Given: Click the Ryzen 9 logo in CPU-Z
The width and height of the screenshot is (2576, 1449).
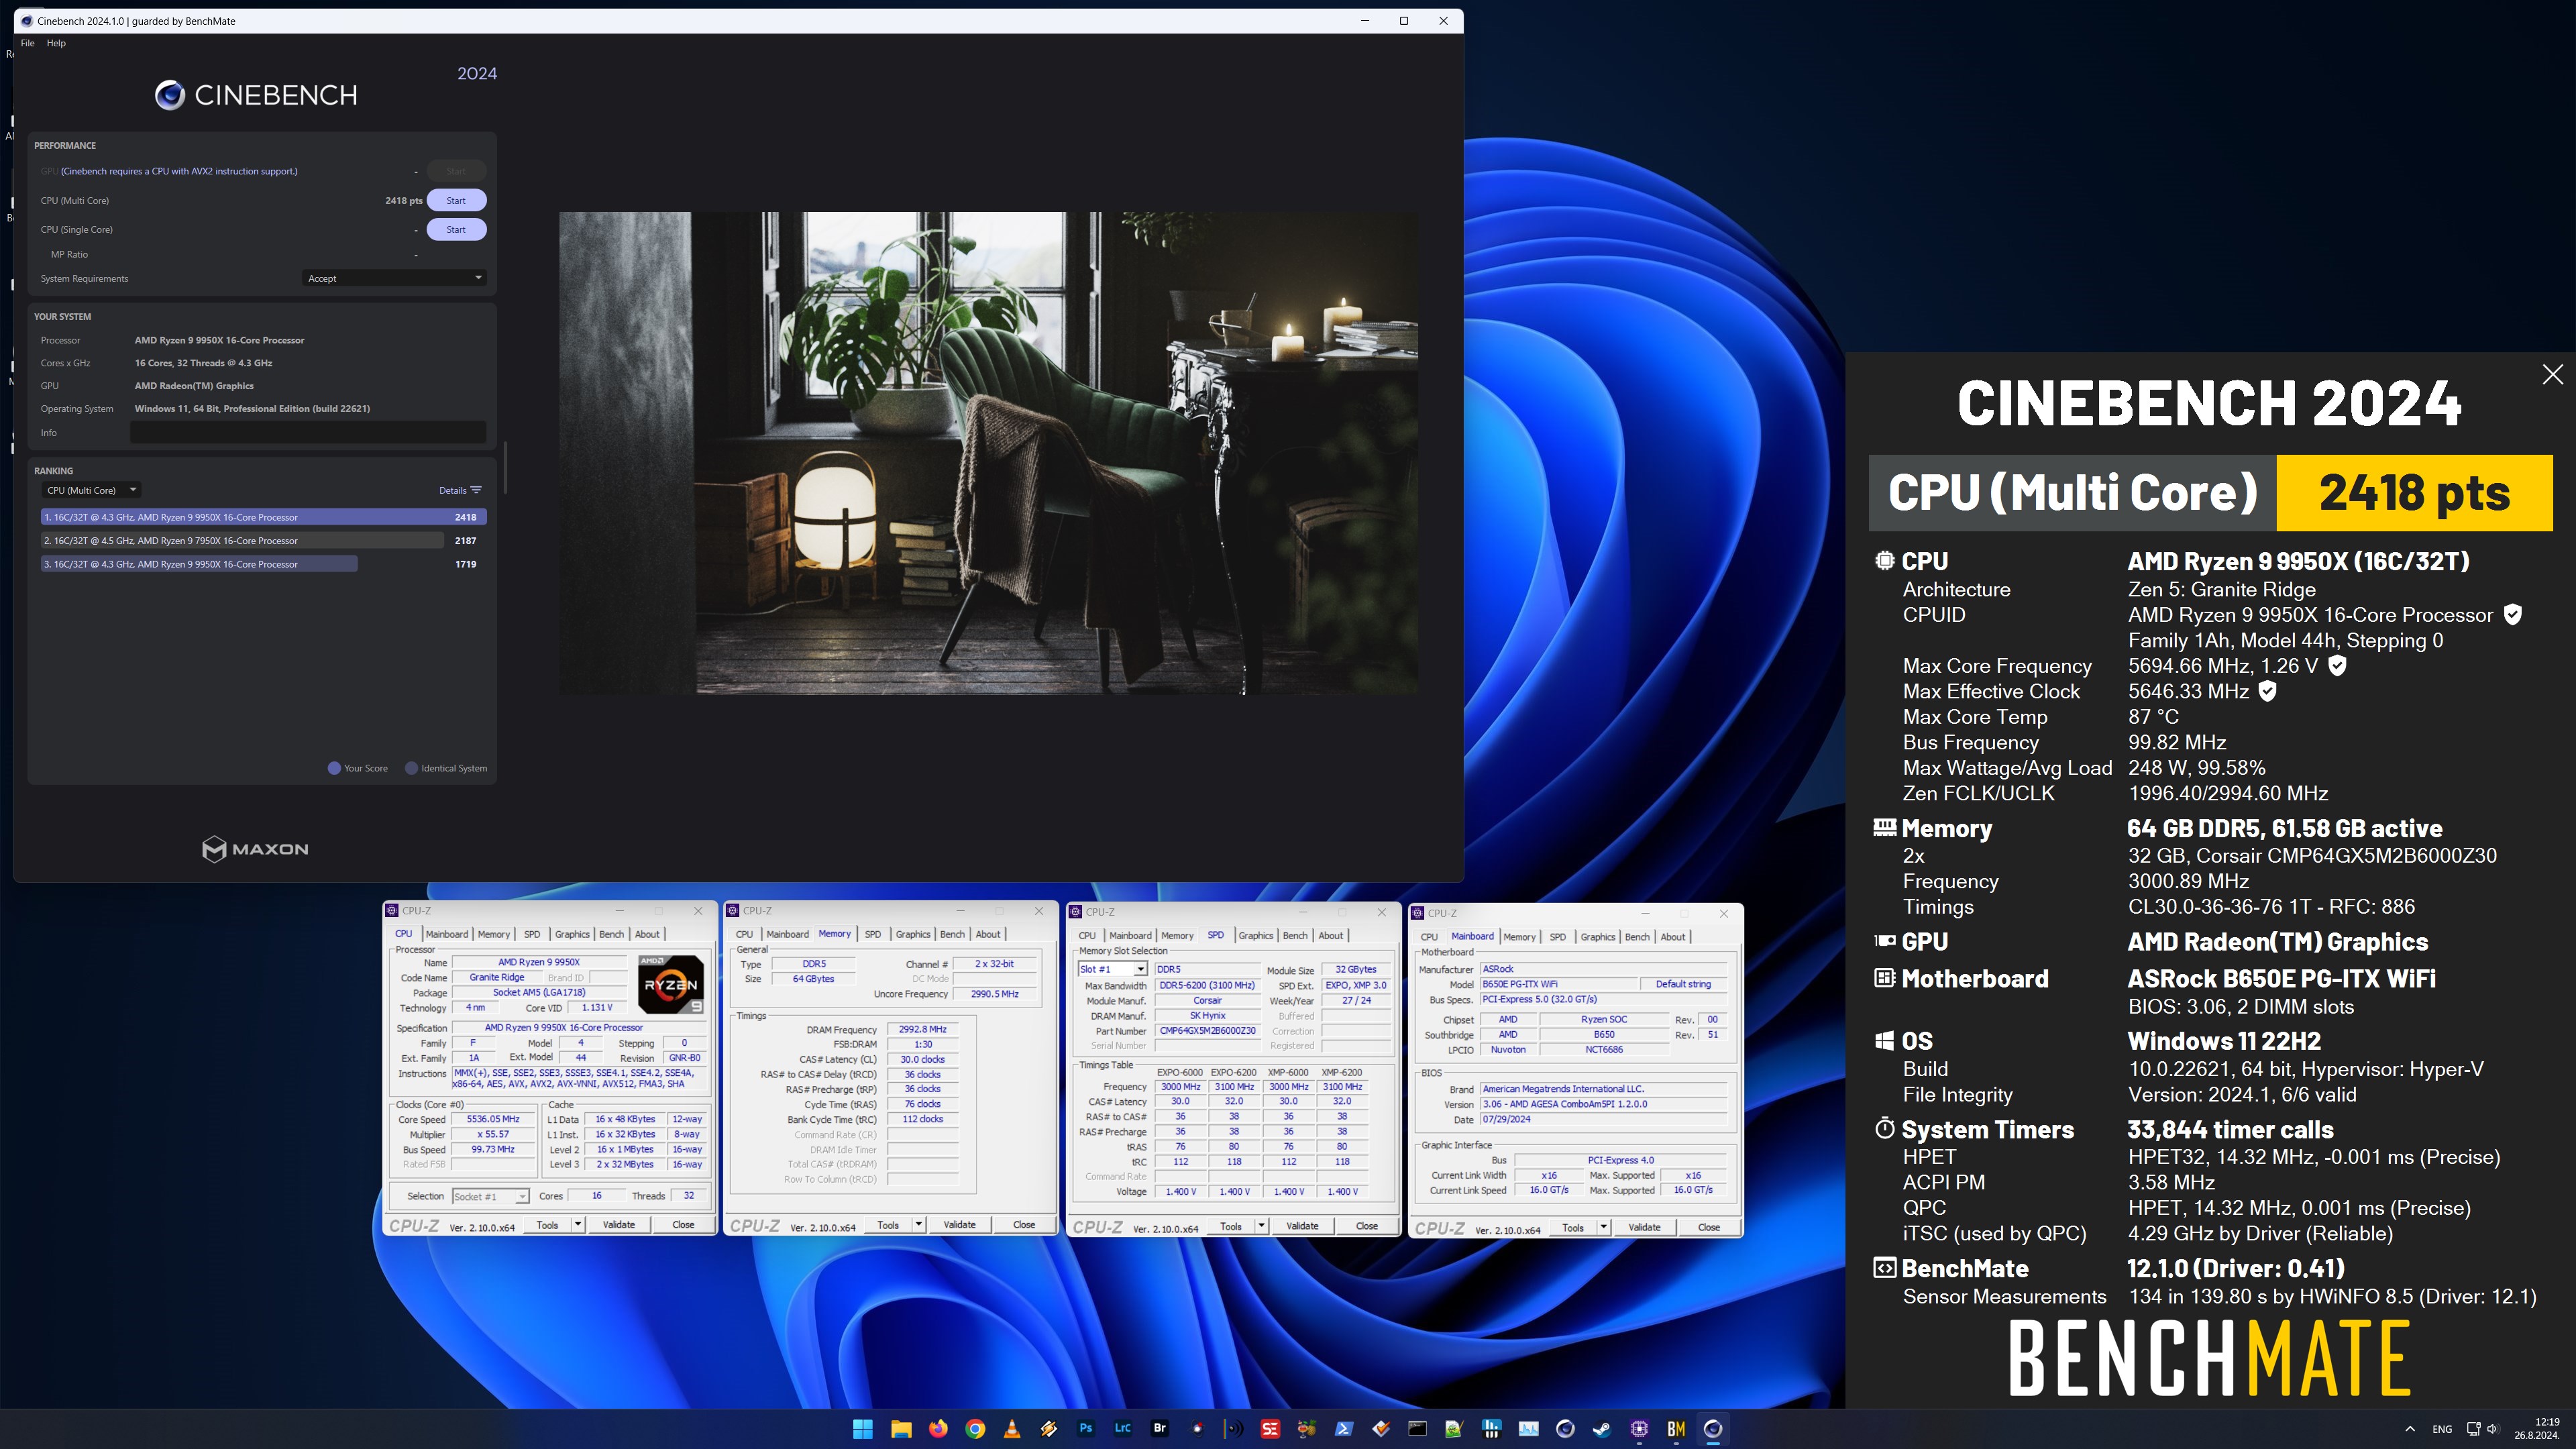Looking at the screenshot, I should click(671, 984).
